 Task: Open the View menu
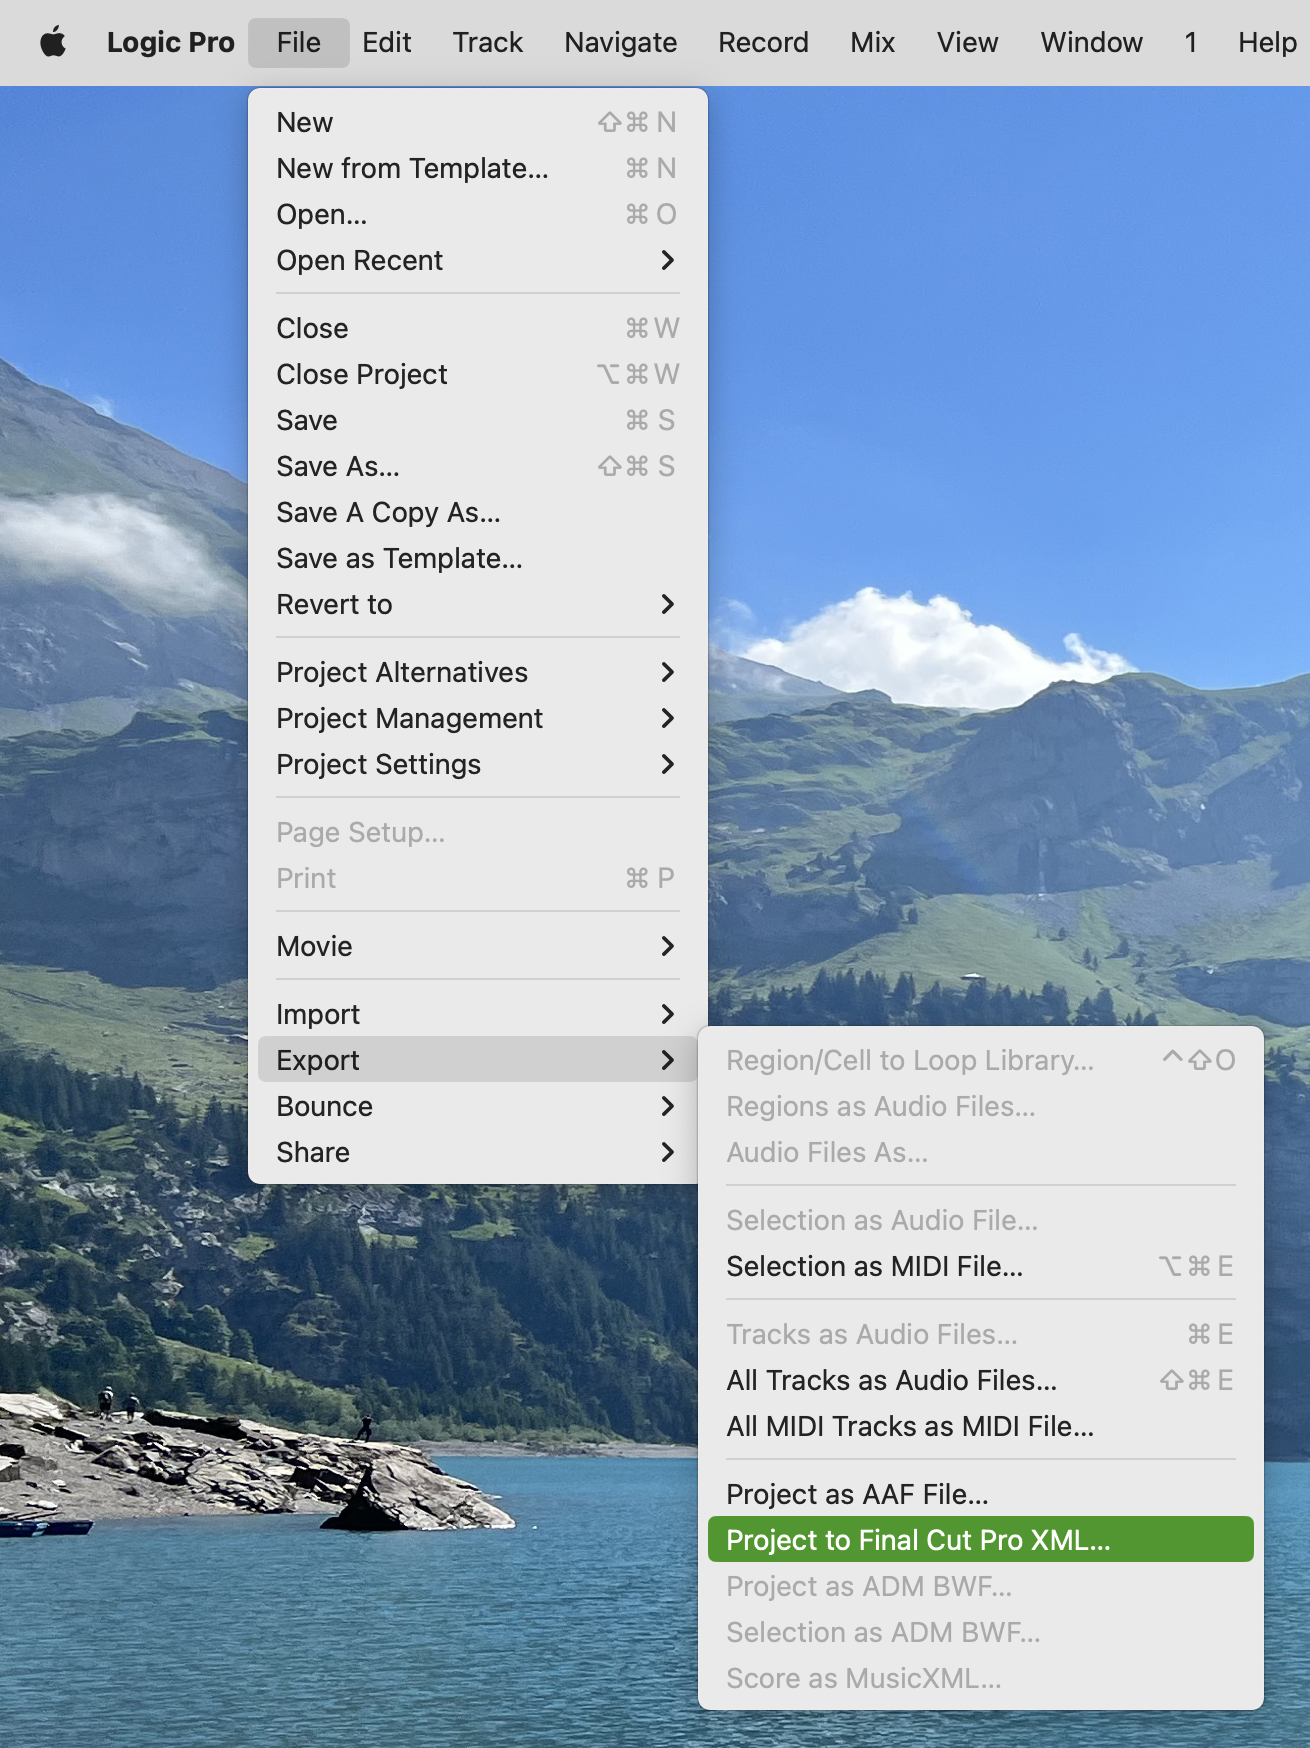tap(967, 42)
